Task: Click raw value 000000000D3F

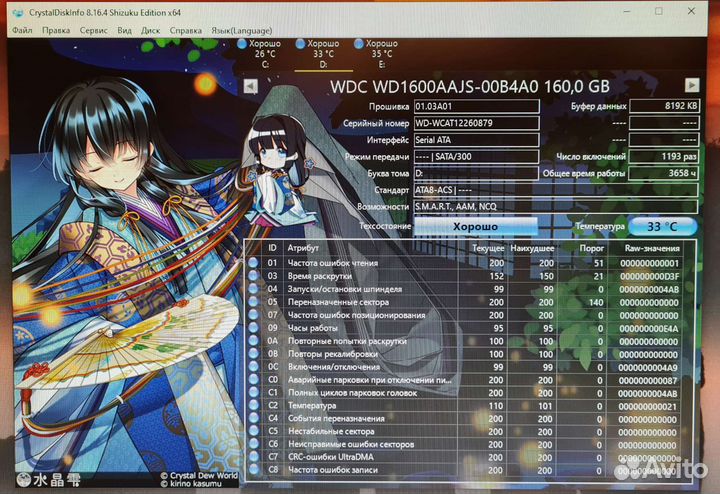Action: 649,276
